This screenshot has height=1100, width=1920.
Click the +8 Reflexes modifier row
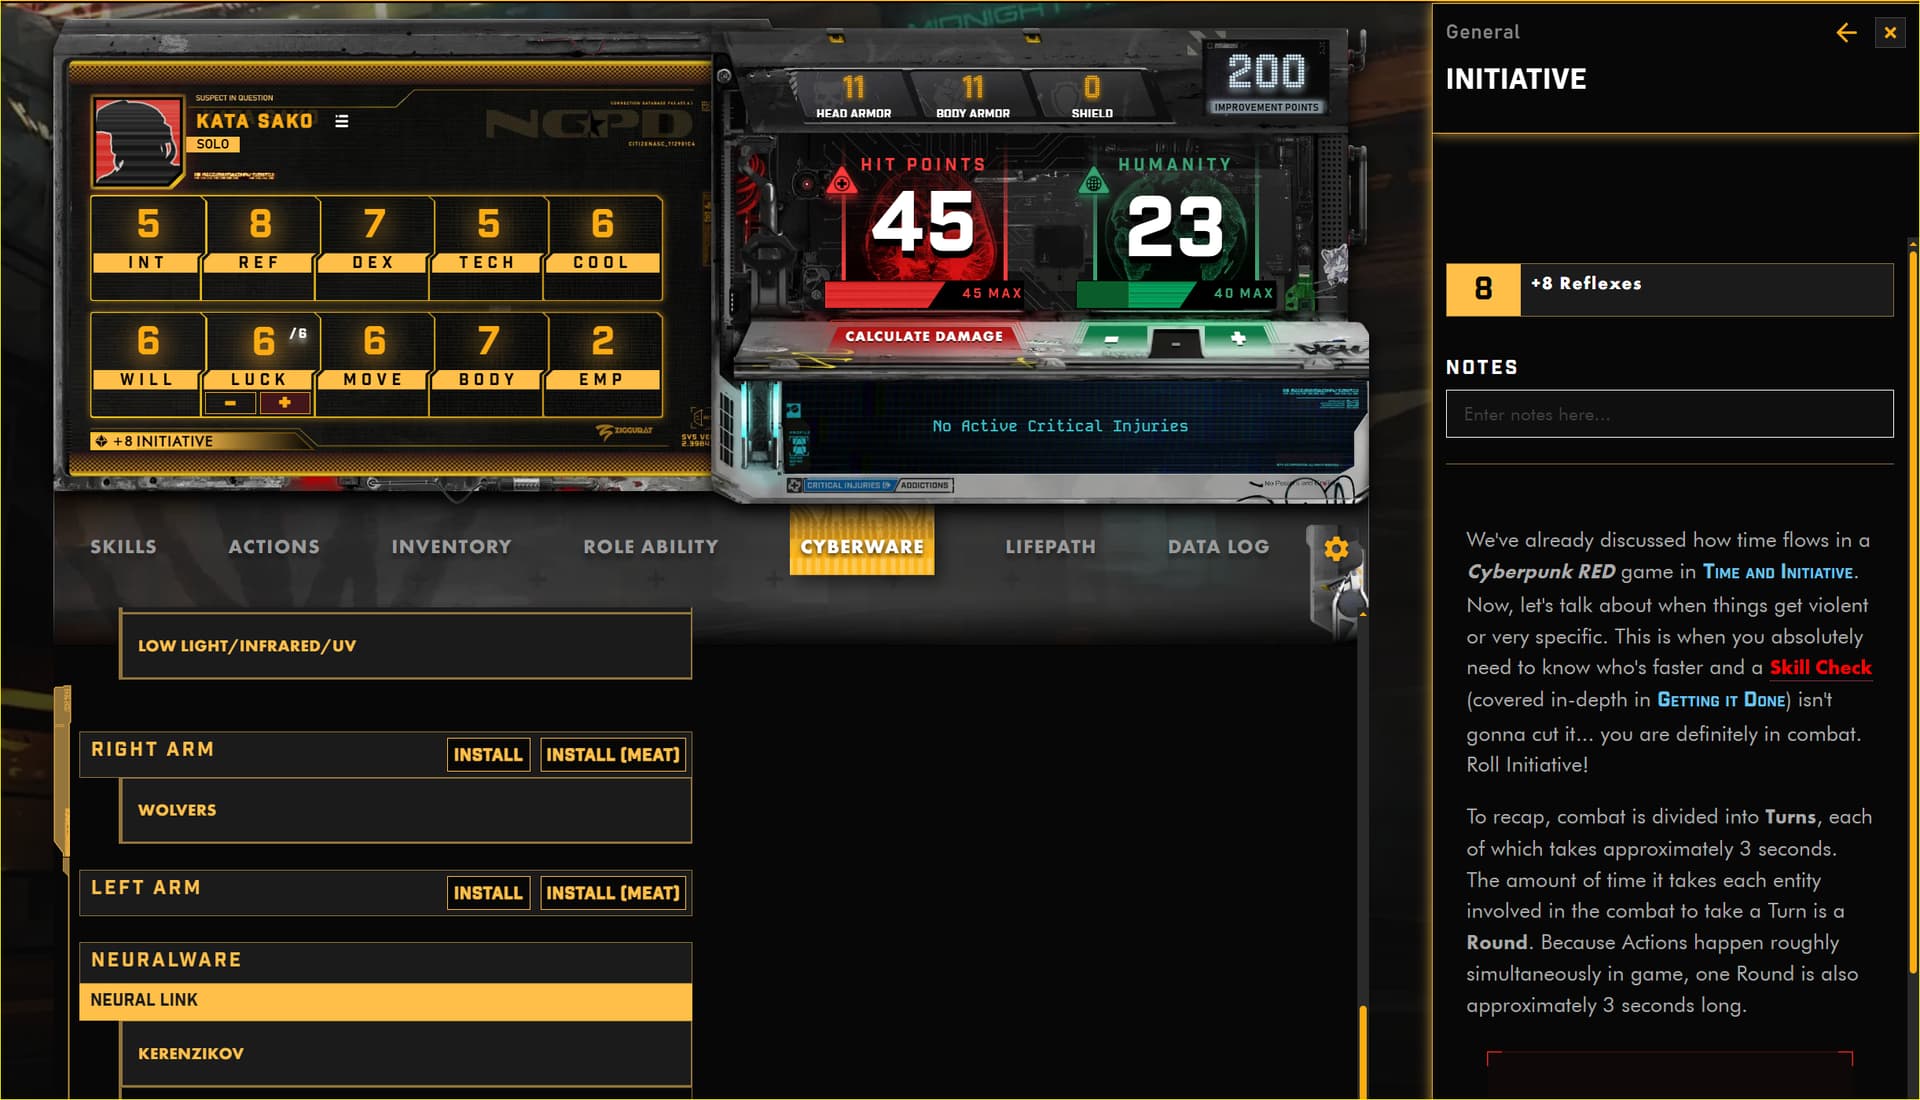[1669, 290]
